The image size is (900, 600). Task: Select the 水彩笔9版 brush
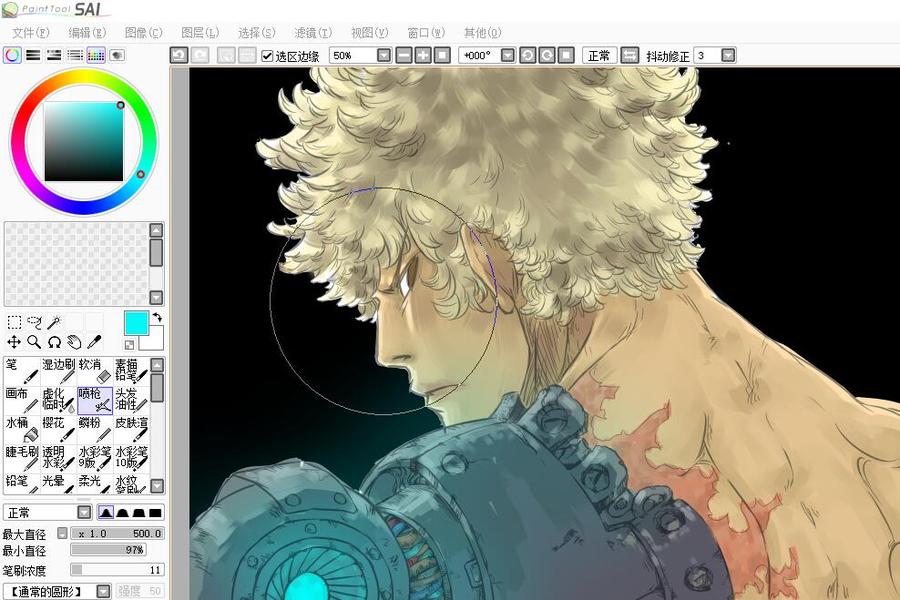point(95,459)
